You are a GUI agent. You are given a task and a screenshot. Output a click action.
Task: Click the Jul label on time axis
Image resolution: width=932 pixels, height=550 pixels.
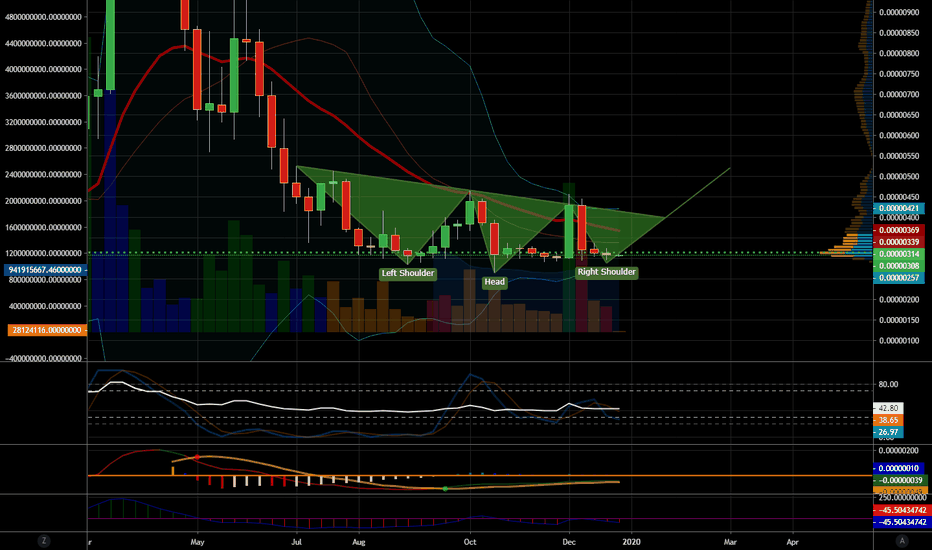[297, 542]
